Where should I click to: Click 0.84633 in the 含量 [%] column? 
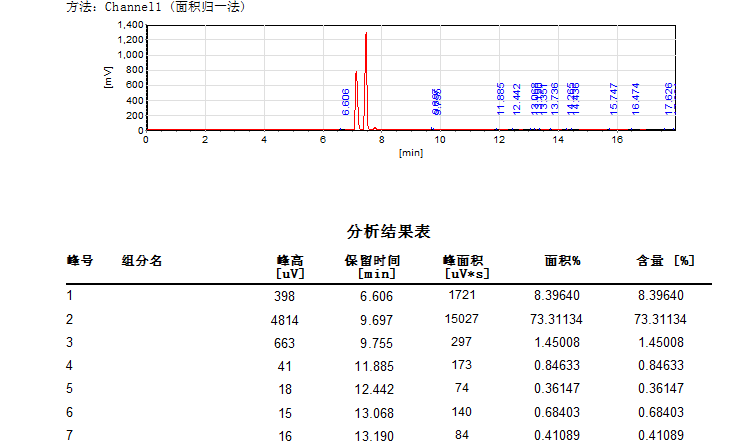660,365
